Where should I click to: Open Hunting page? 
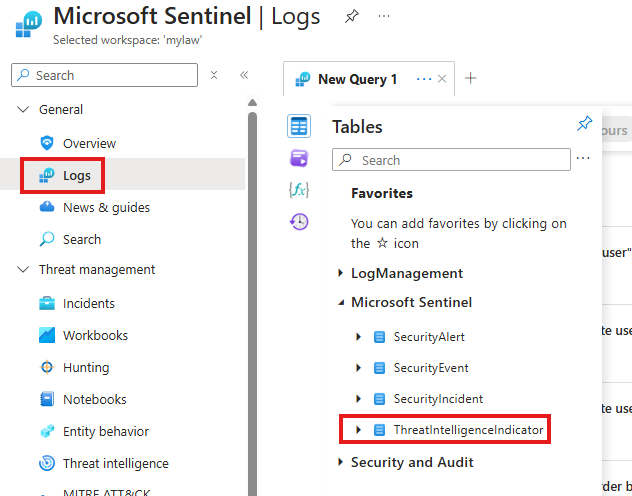pyautogui.click(x=86, y=367)
